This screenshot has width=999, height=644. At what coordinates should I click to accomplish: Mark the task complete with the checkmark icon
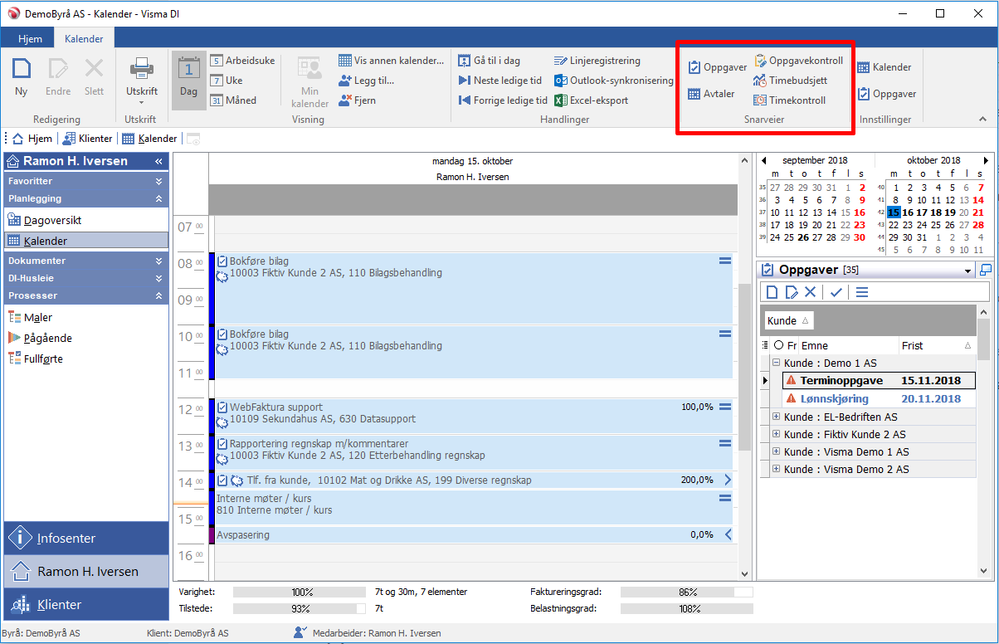tap(836, 292)
